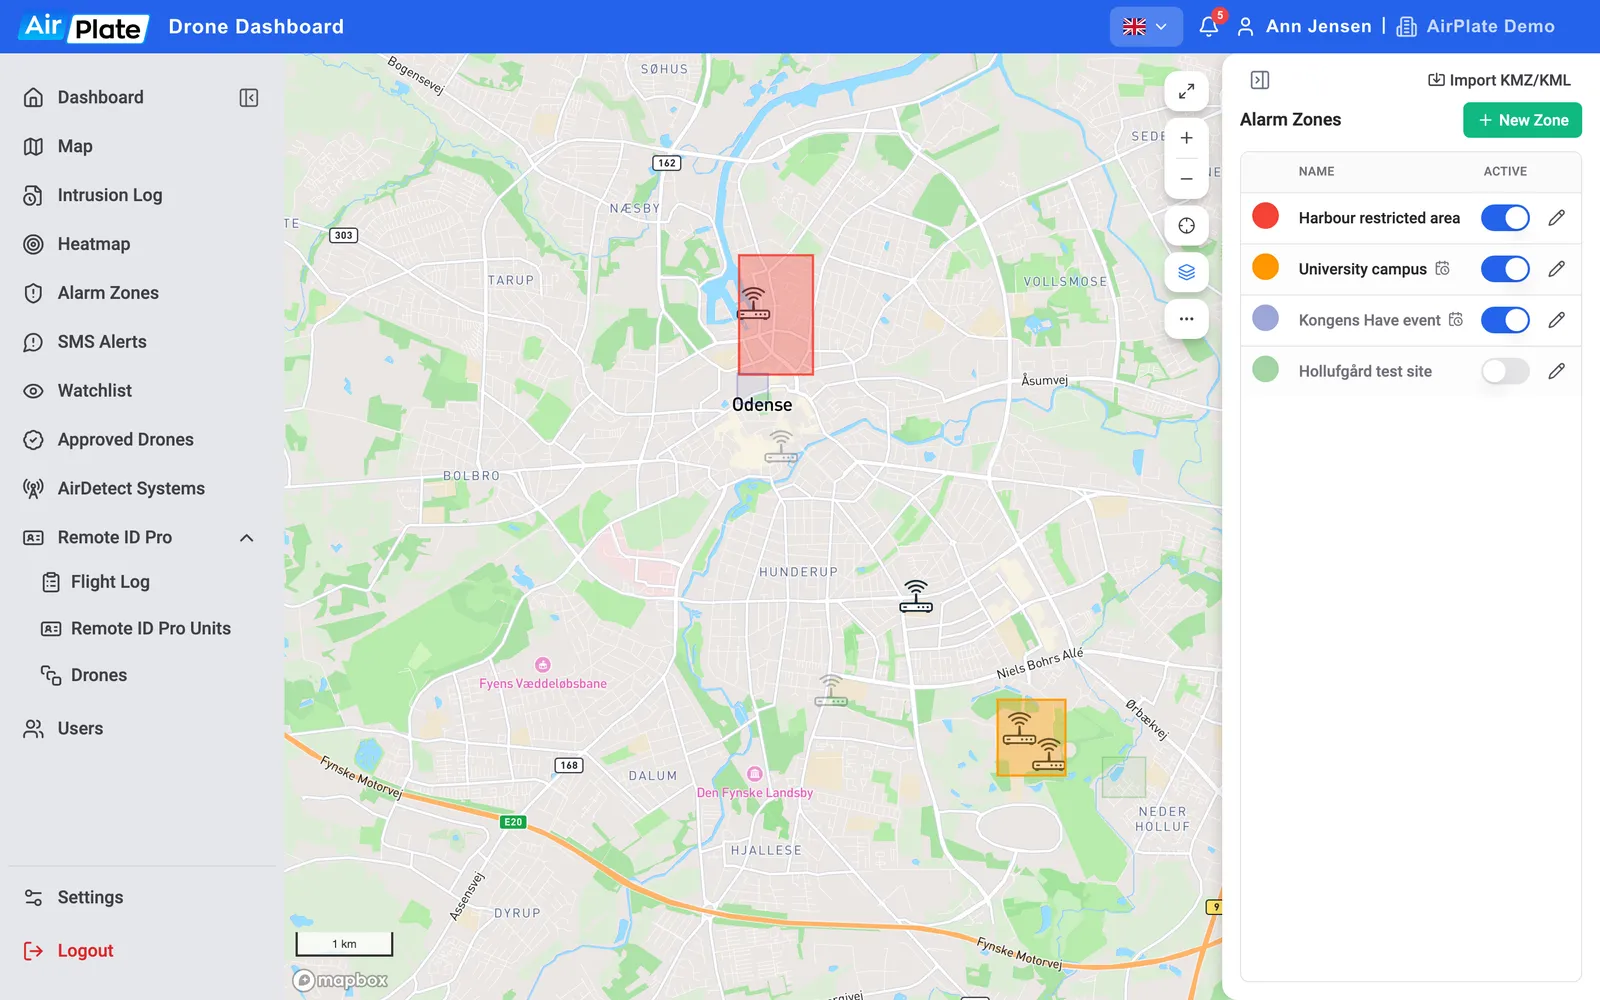Edit Hollufgård test site zone
Image resolution: width=1600 pixels, height=1000 pixels.
click(x=1556, y=371)
